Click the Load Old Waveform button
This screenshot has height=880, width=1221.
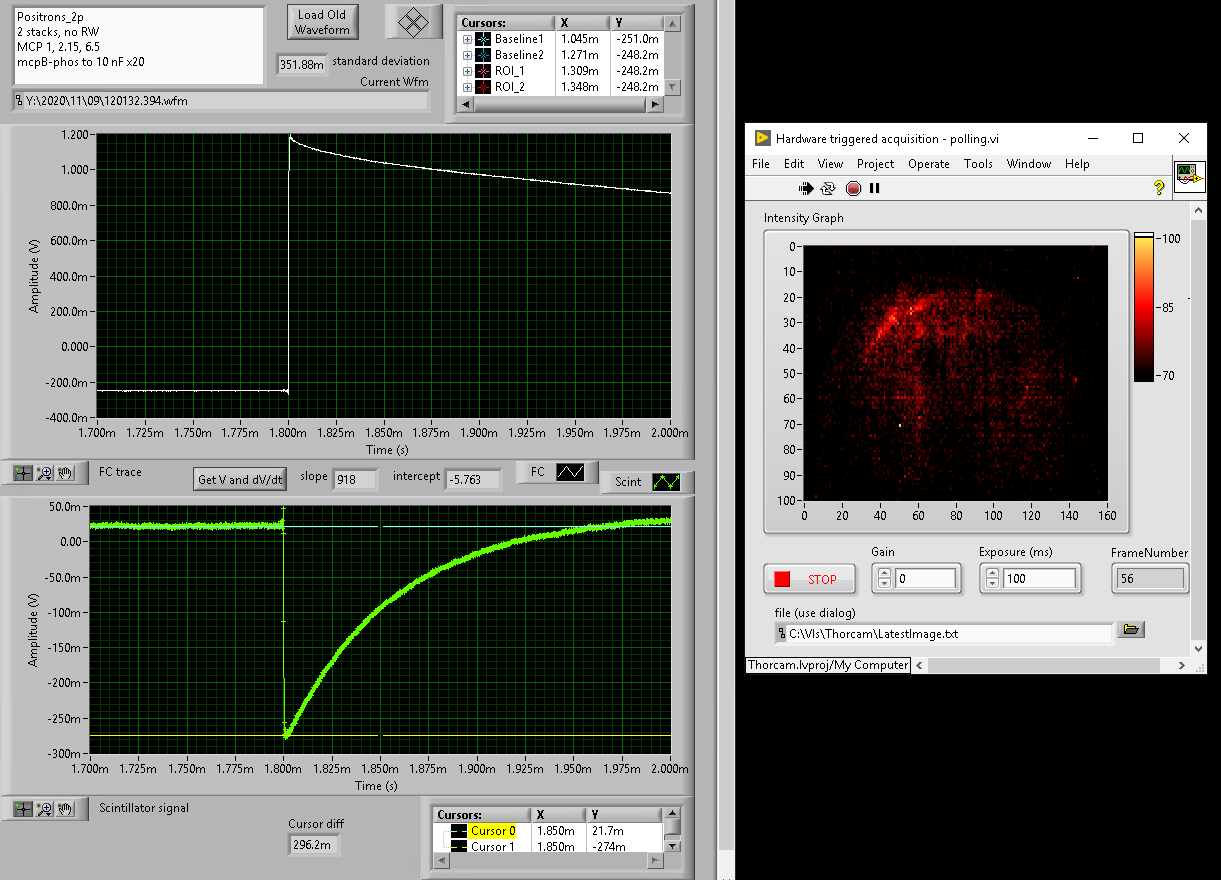322,22
